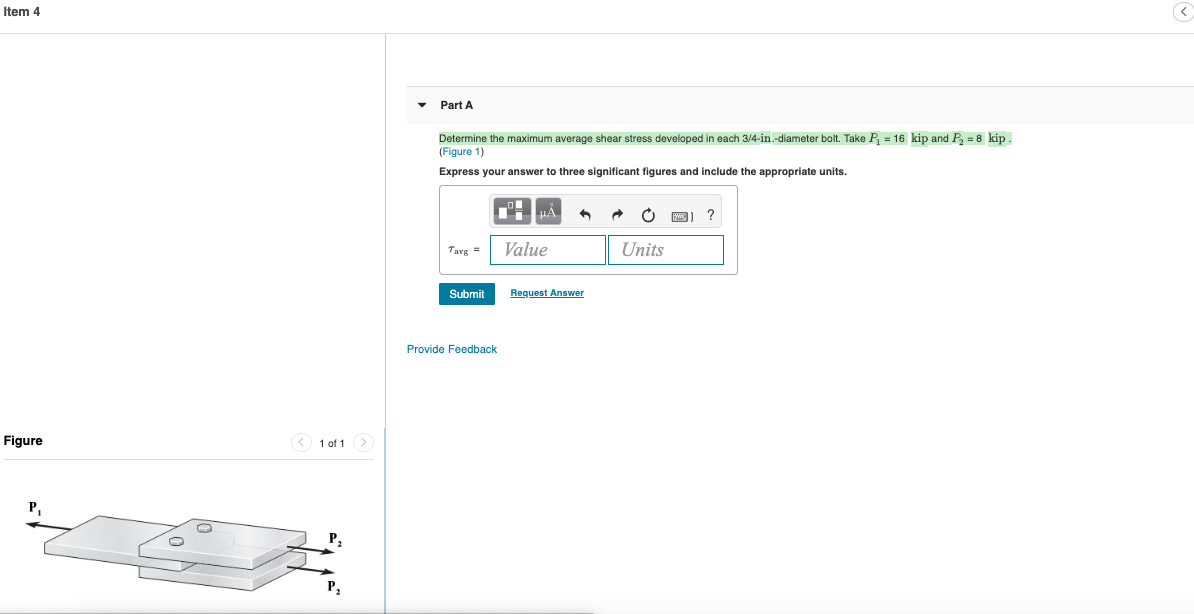
Task: Click the Value input field
Action: tap(548, 250)
